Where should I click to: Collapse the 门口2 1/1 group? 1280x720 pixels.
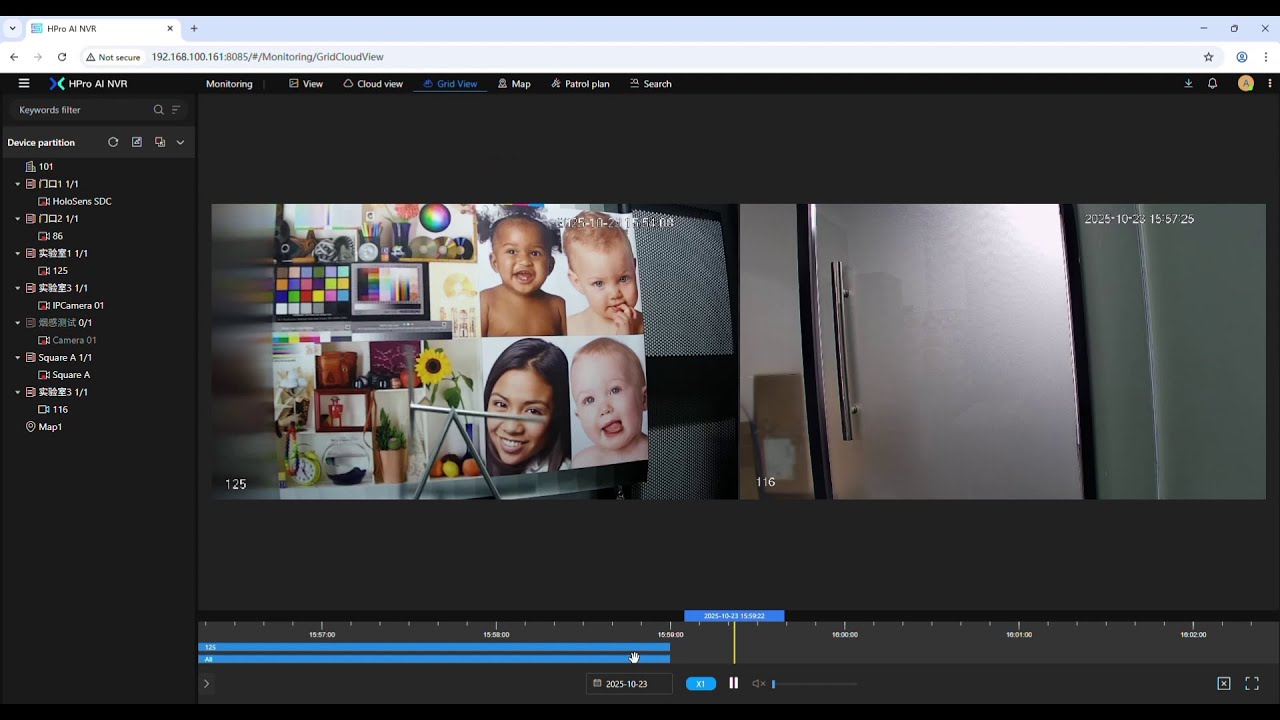pyautogui.click(x=18, y=219)
